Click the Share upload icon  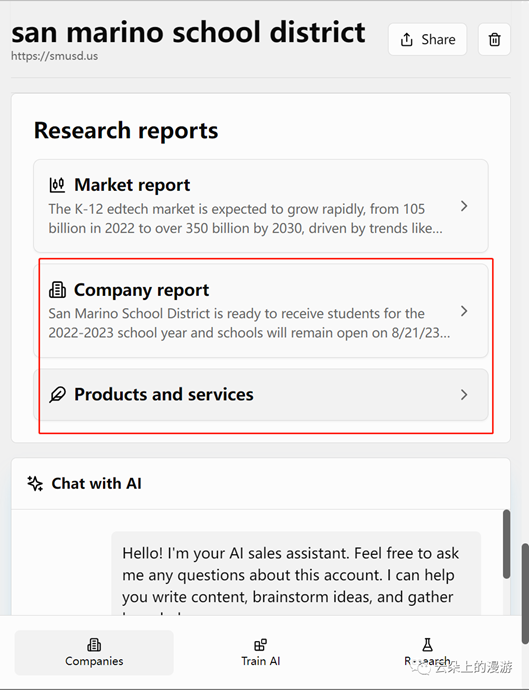(x=407, y=40)
